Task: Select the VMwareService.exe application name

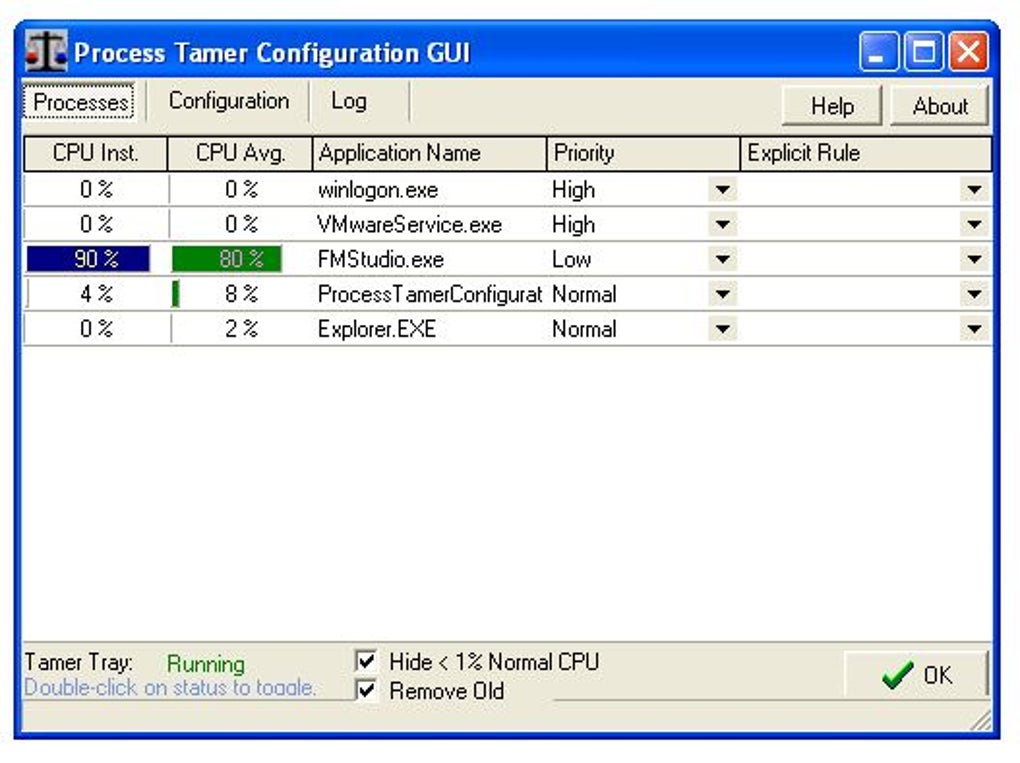Action: [x=410, y=225]
